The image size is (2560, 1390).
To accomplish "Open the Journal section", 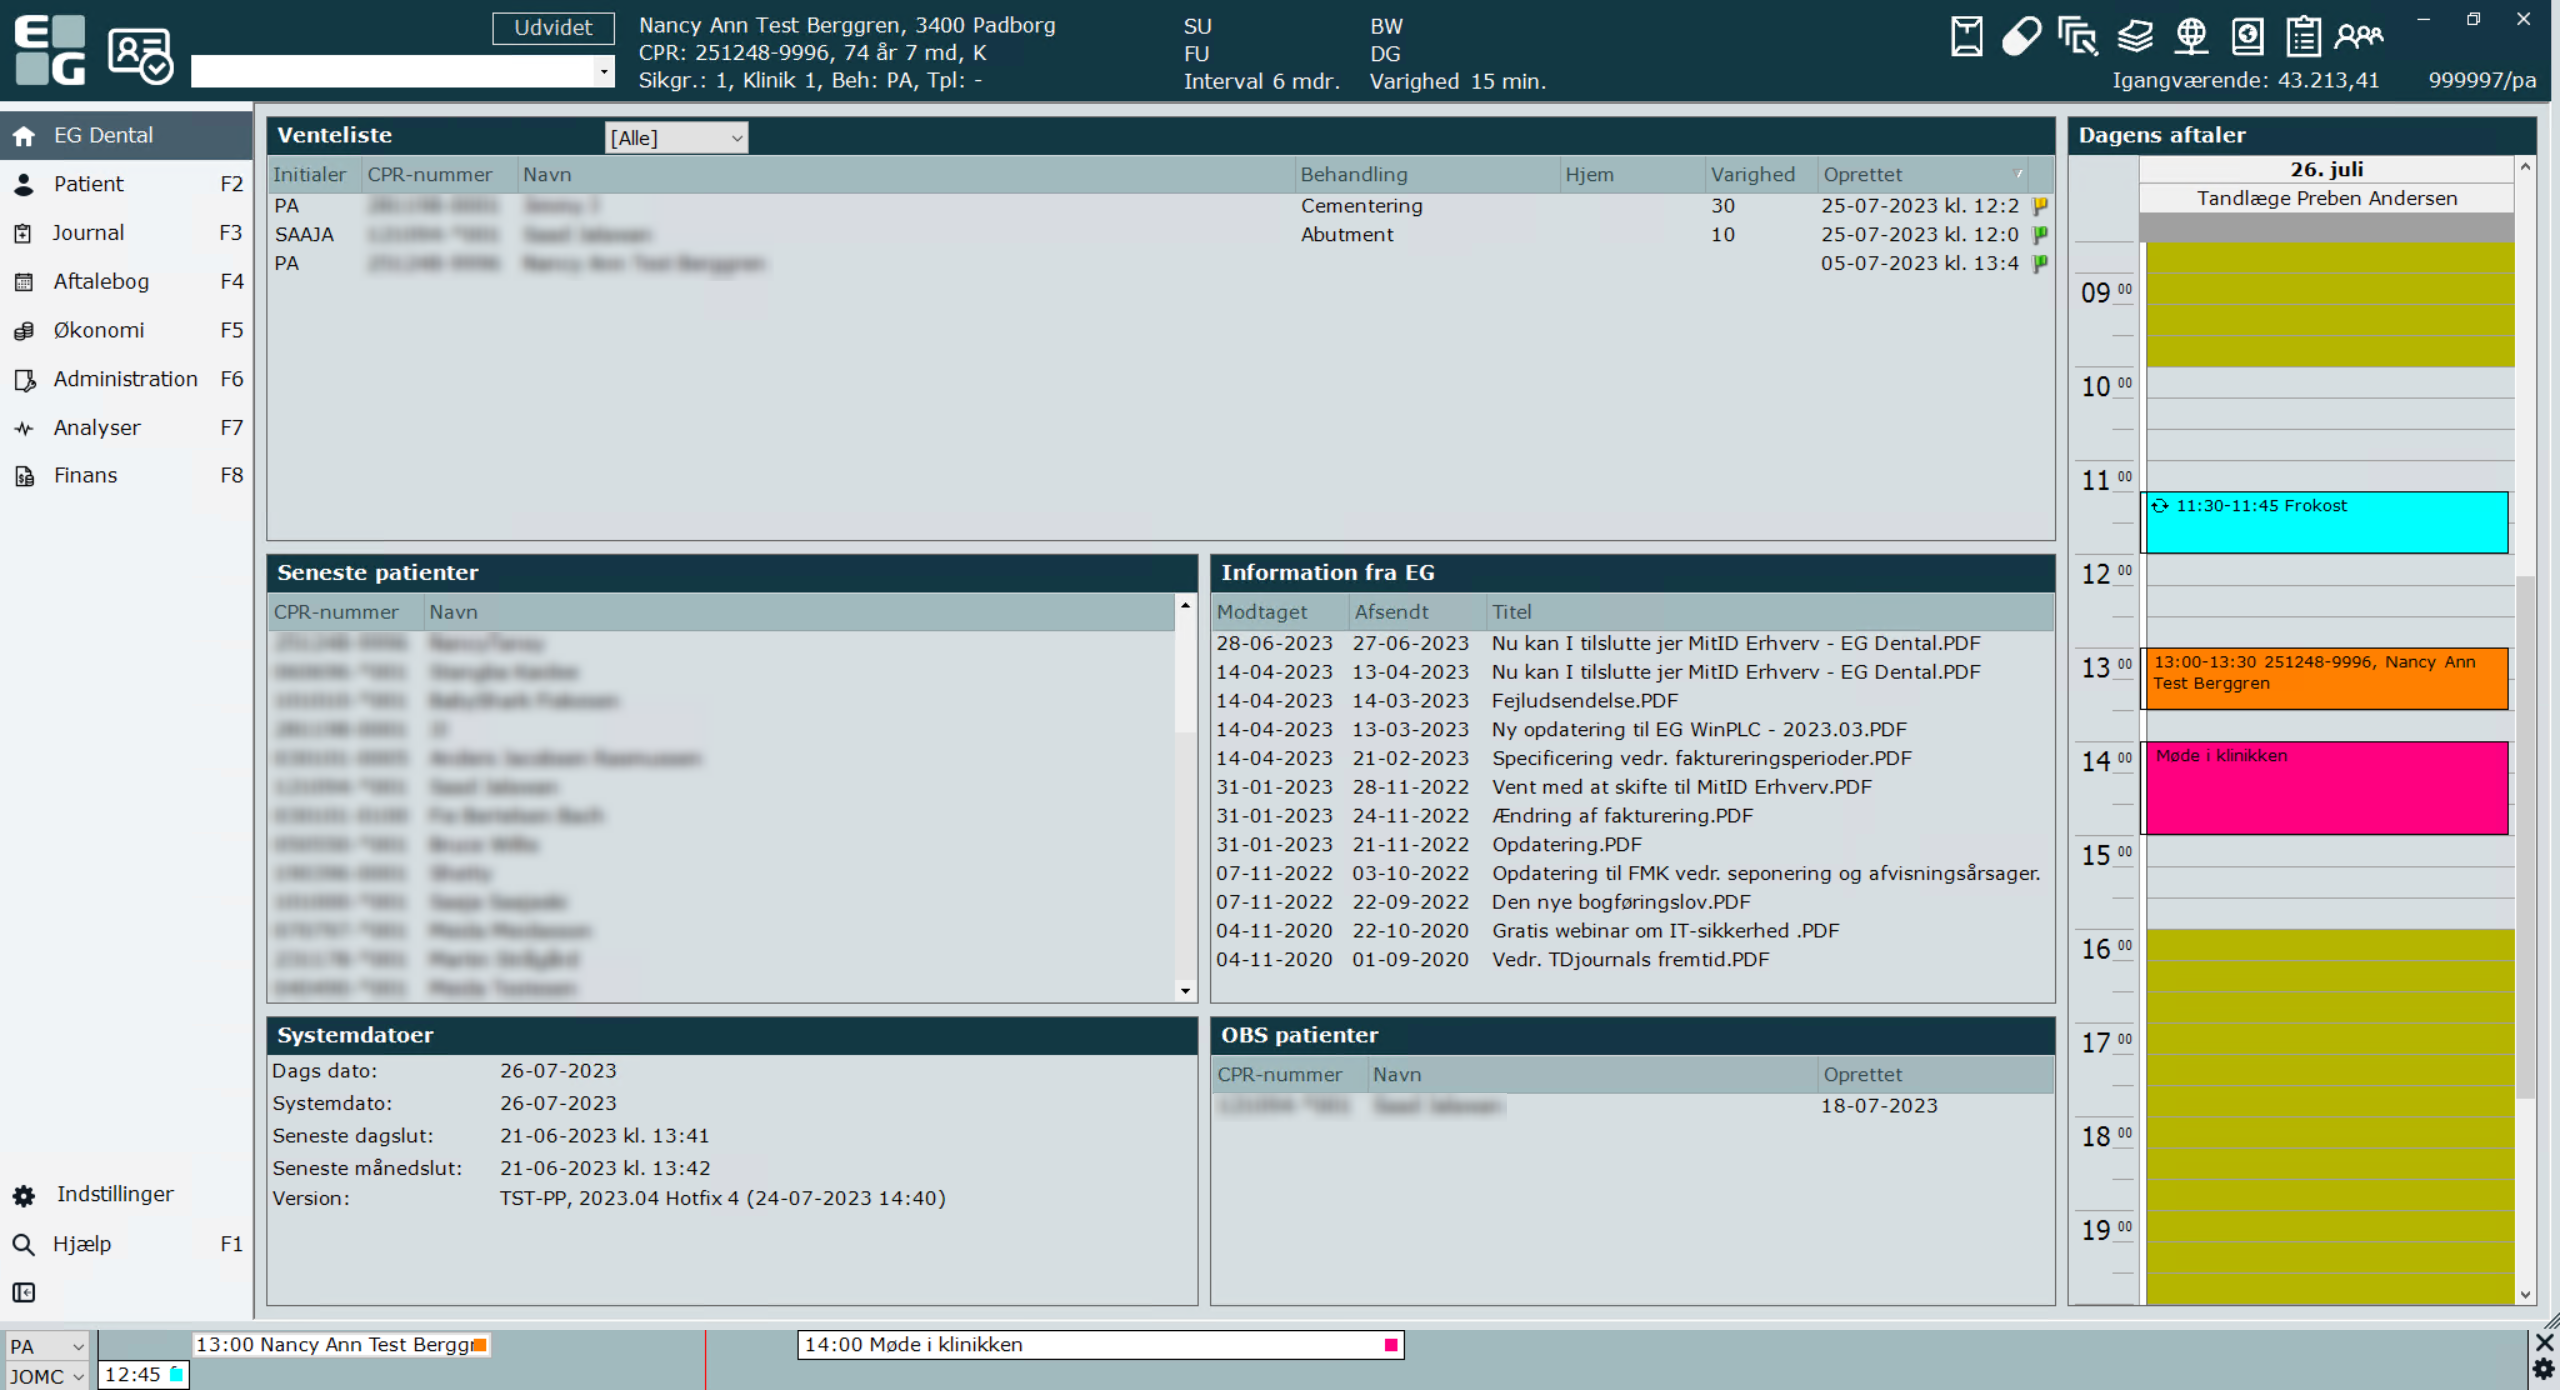I will coord(126,233).
